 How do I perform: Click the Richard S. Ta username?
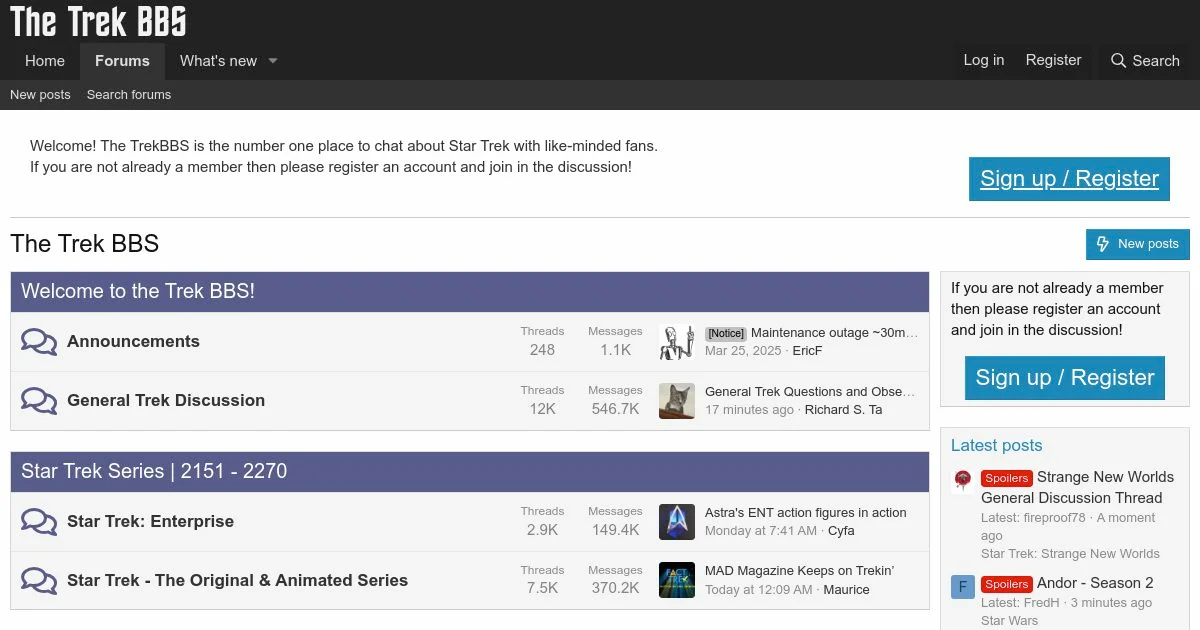[844, 410]
